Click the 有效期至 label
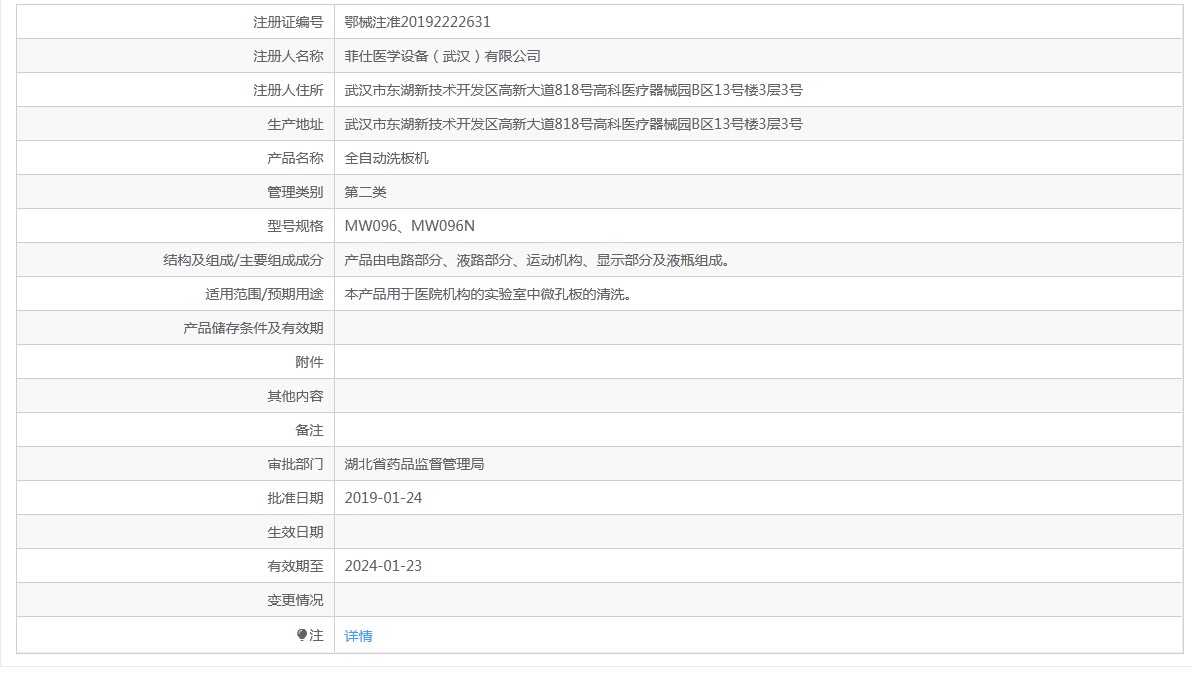Image resolution: width=1191 pixels, height=683 pixels. [295, 566]
